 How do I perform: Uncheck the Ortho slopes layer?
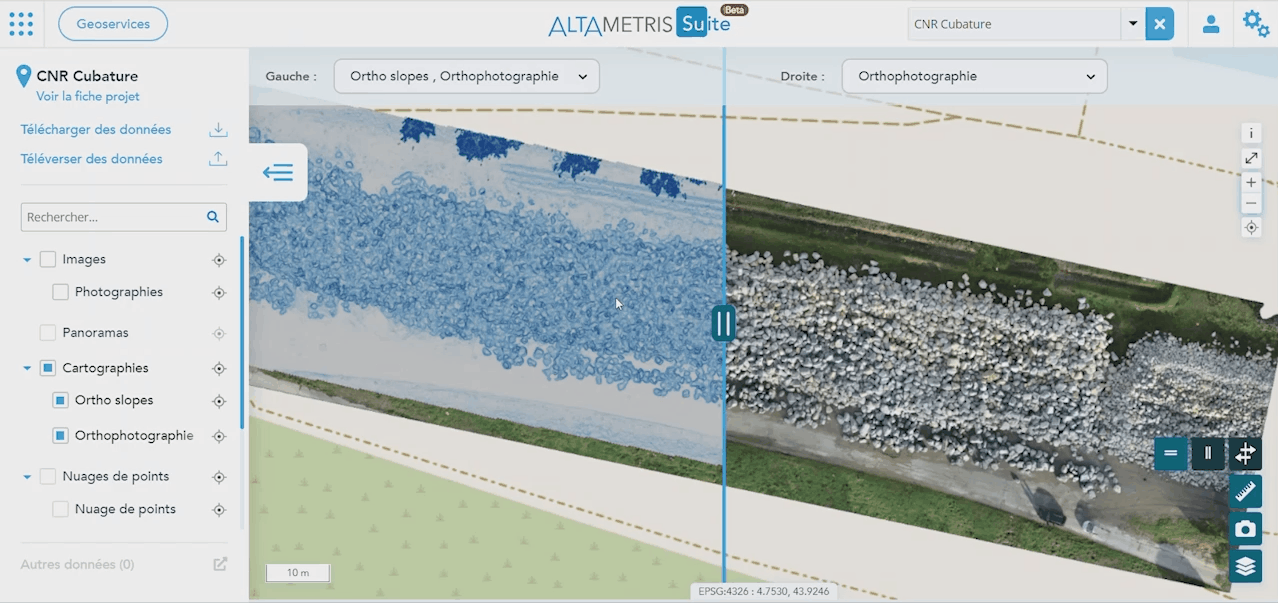click(60, 400)
